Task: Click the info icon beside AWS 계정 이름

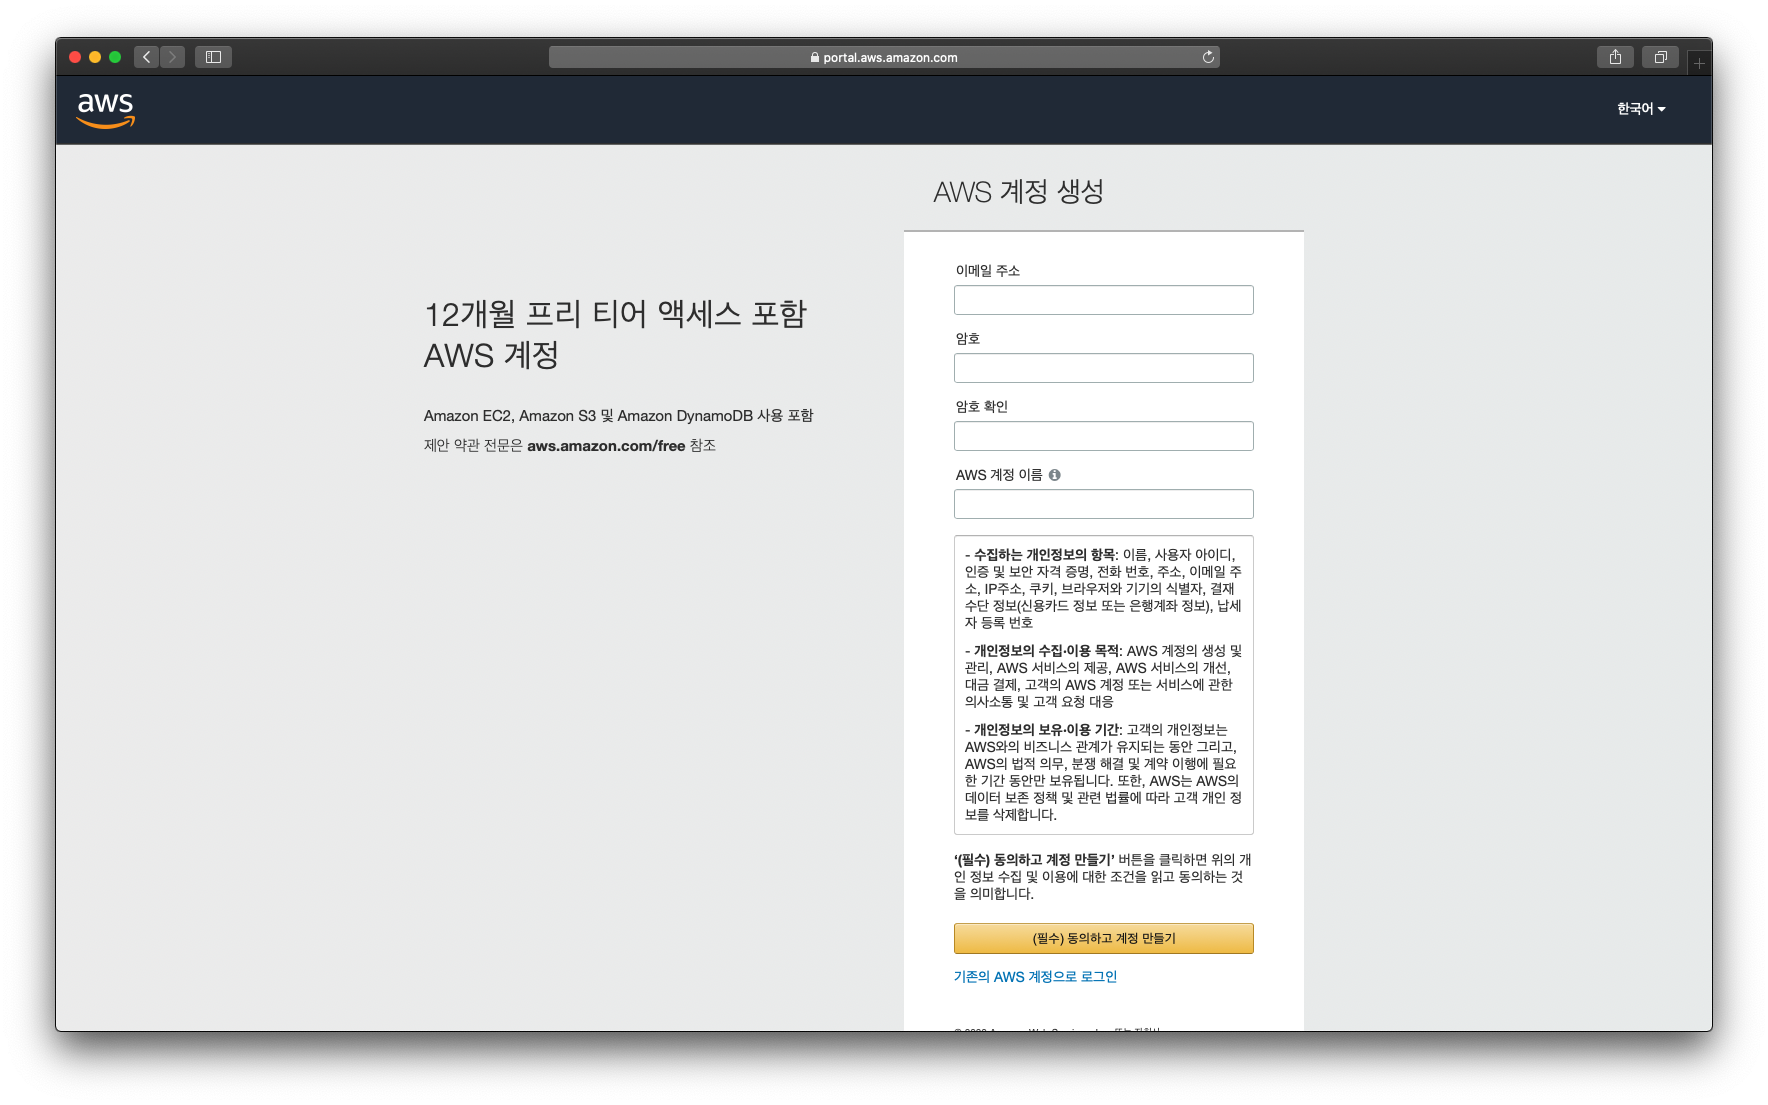Action: point(1054,475)
